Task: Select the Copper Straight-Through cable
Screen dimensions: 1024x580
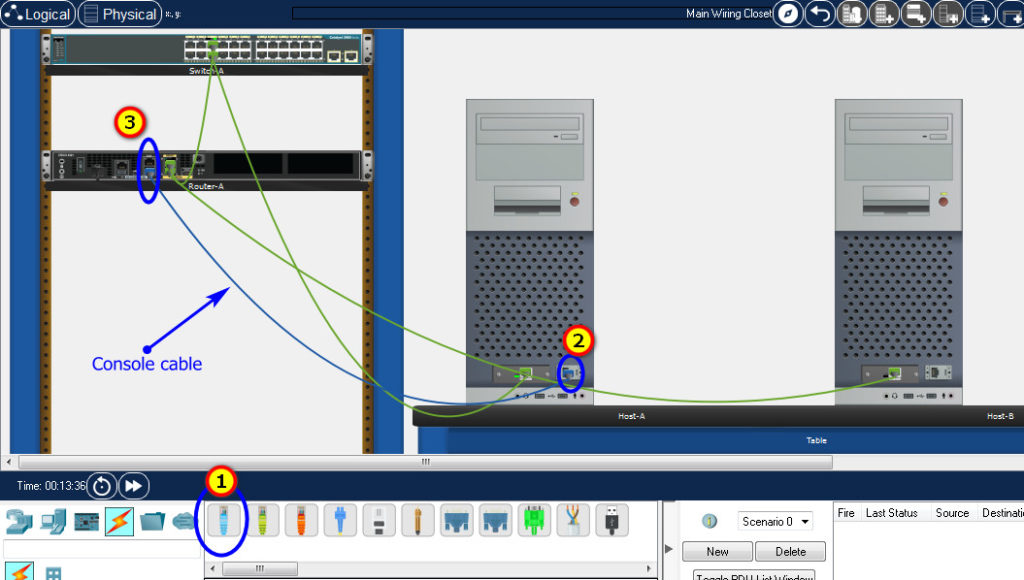Action: (261, 518)
